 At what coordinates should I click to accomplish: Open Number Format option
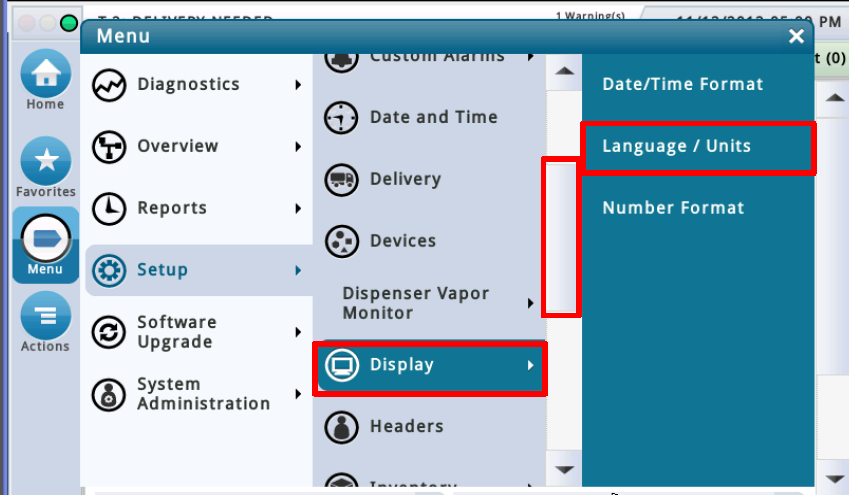click(x=673, y=208)
